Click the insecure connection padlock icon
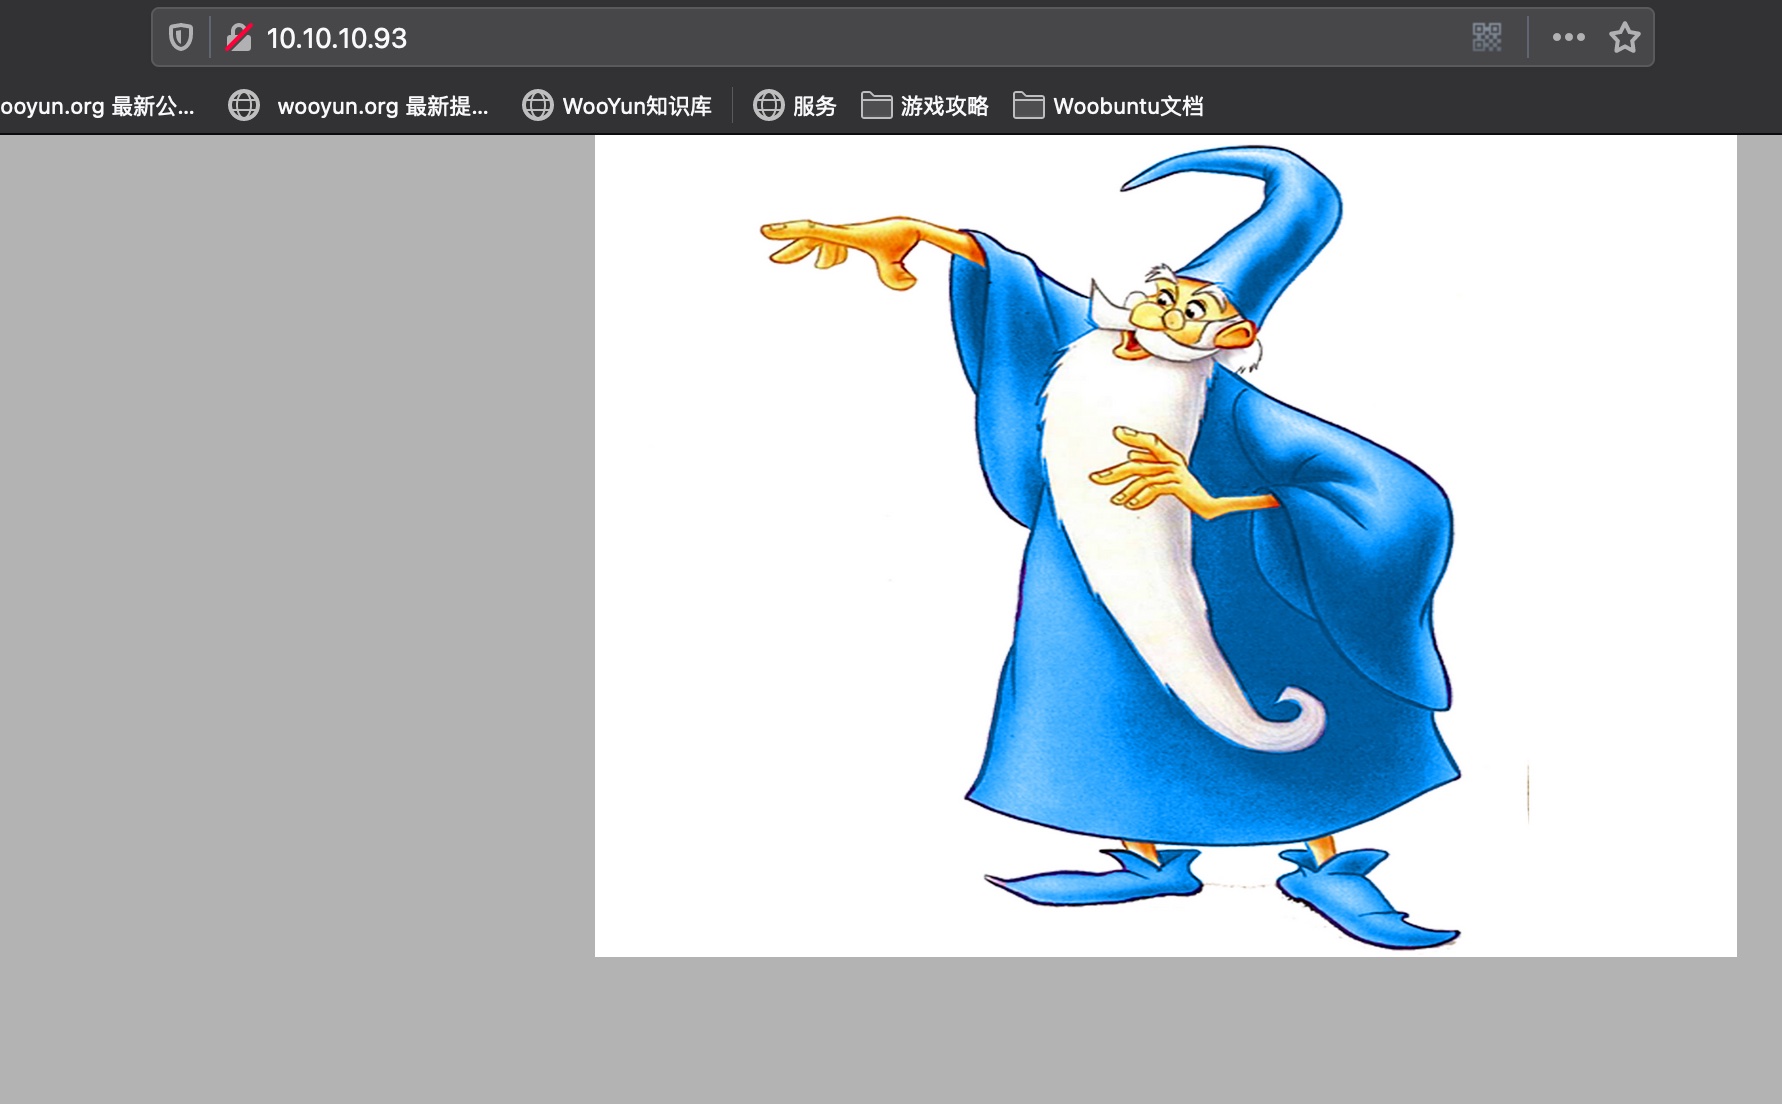Screen dimensions: 1782x1104 [239, 38]
